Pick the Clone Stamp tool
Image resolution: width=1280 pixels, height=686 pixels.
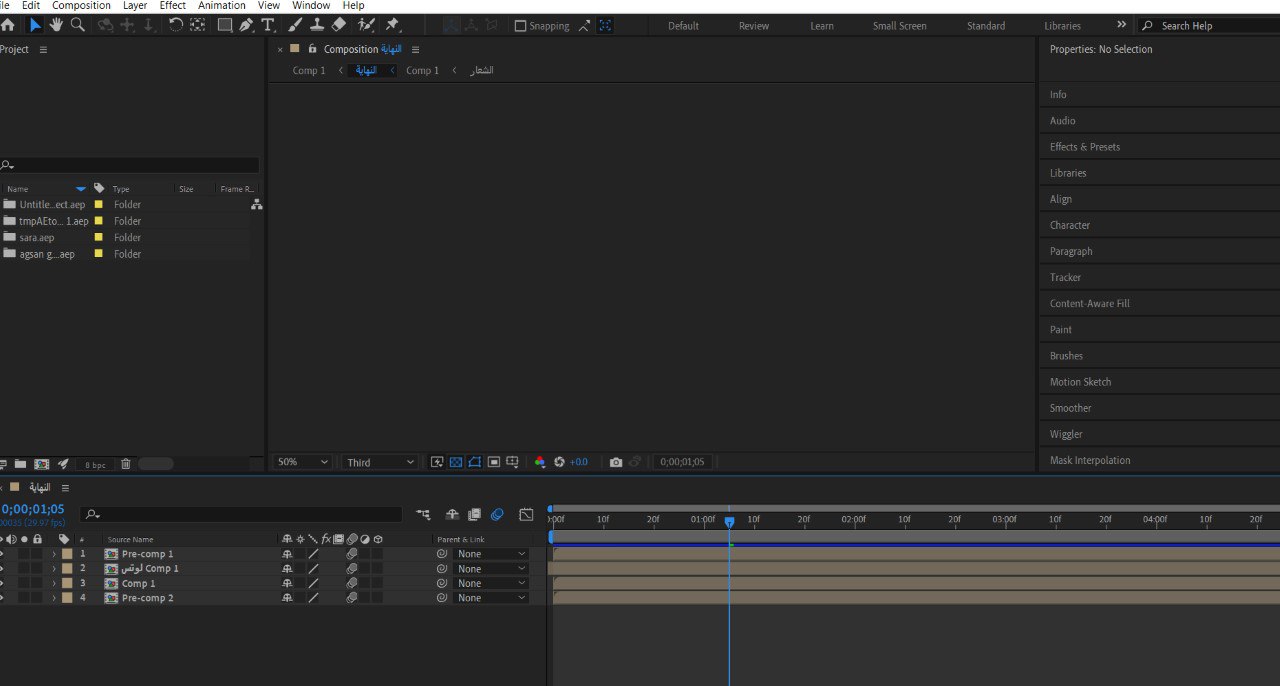coord(315,24)
